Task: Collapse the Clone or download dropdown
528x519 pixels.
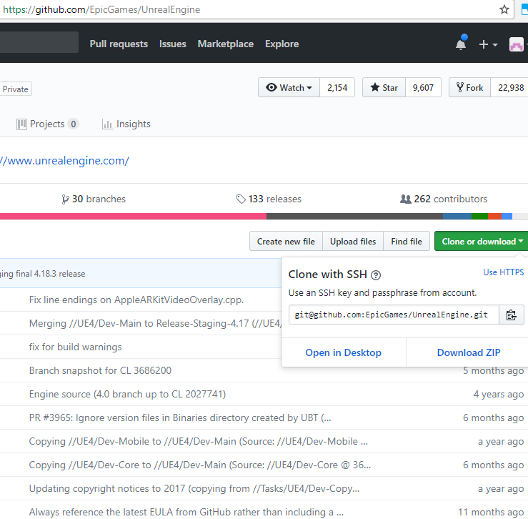Action: 482,241
